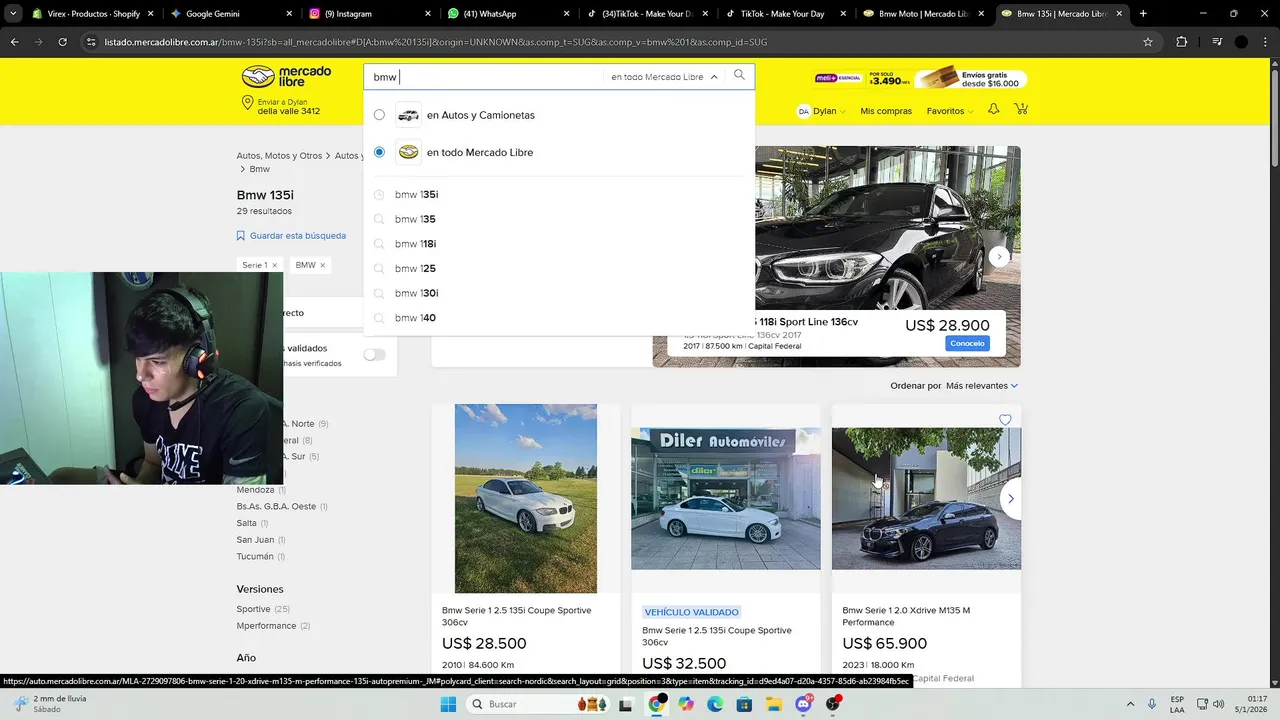Image resolution: width=1280 pixels, height=720 pixels.
Task: Show next photo on Xdrive M135 listing
Action: pos(1010,498)
